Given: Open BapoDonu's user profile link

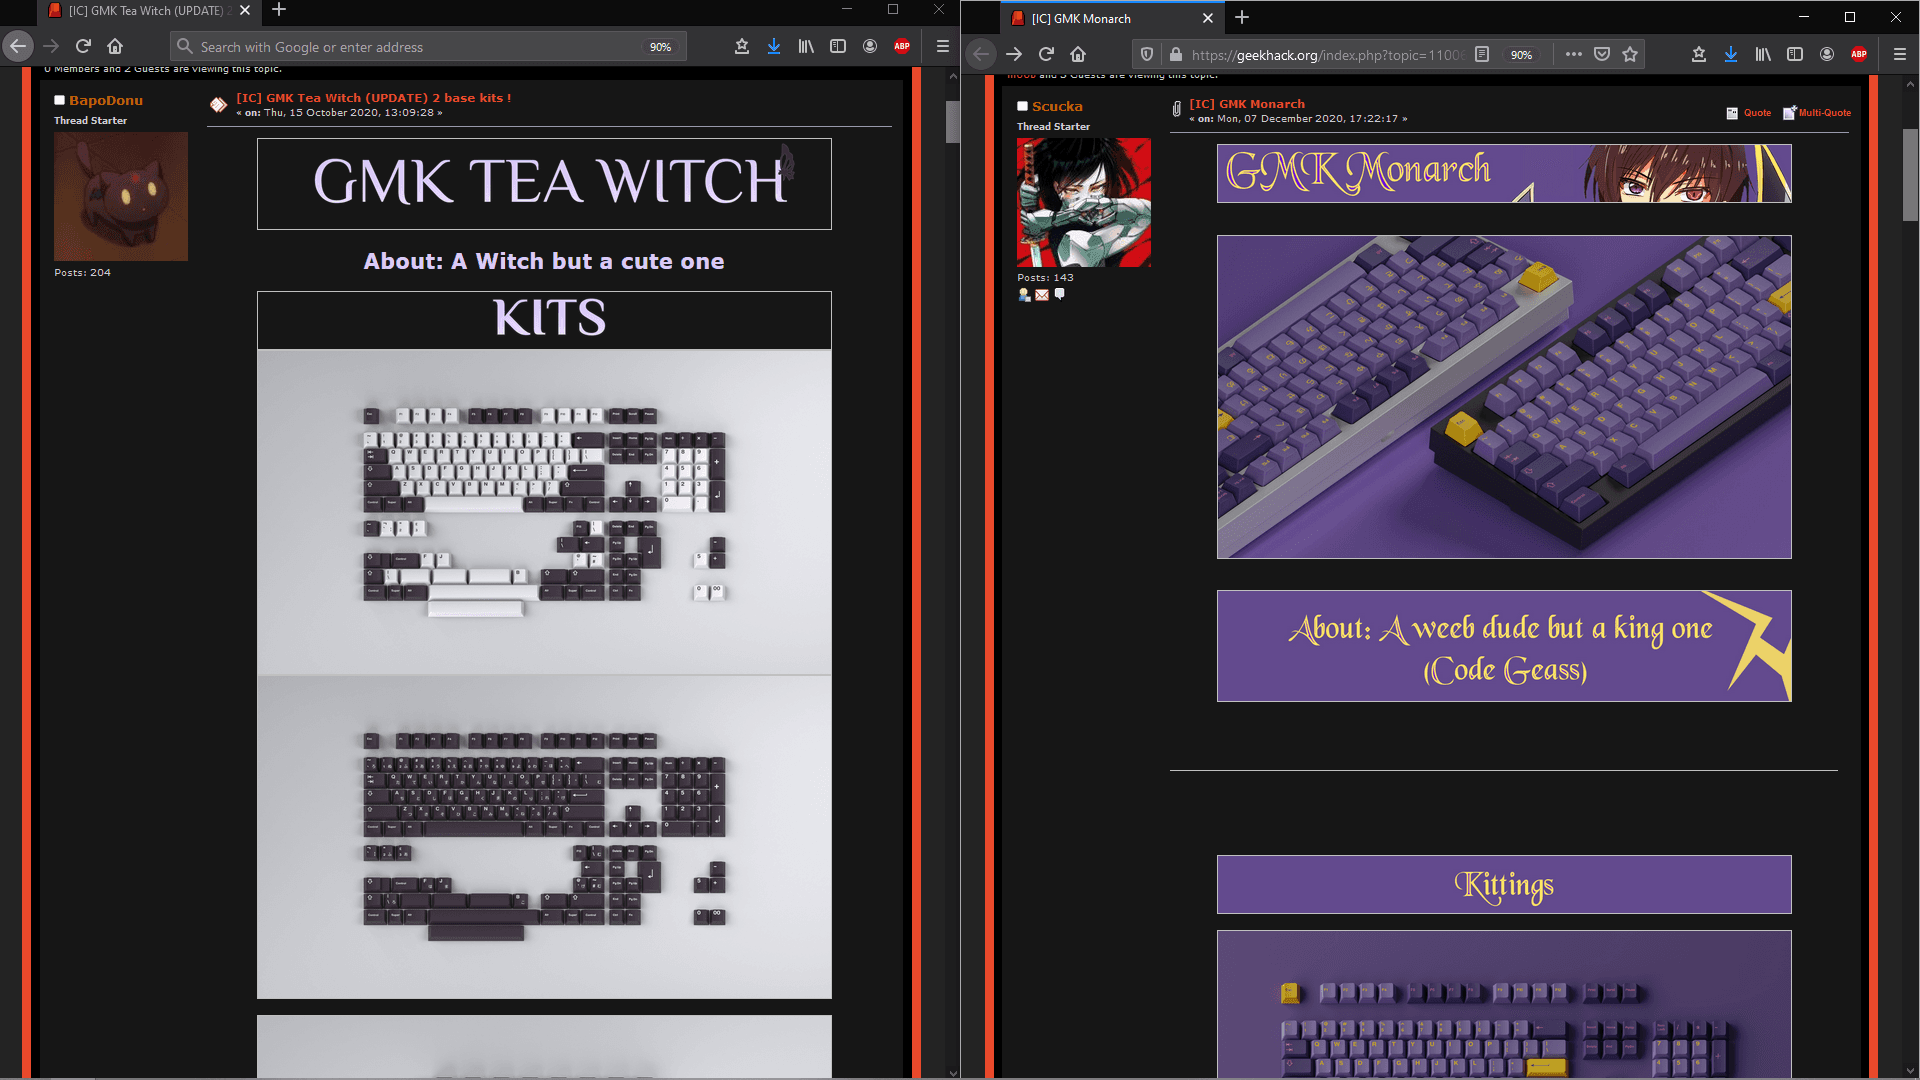Looking at the screenshot, I should 106,101.
